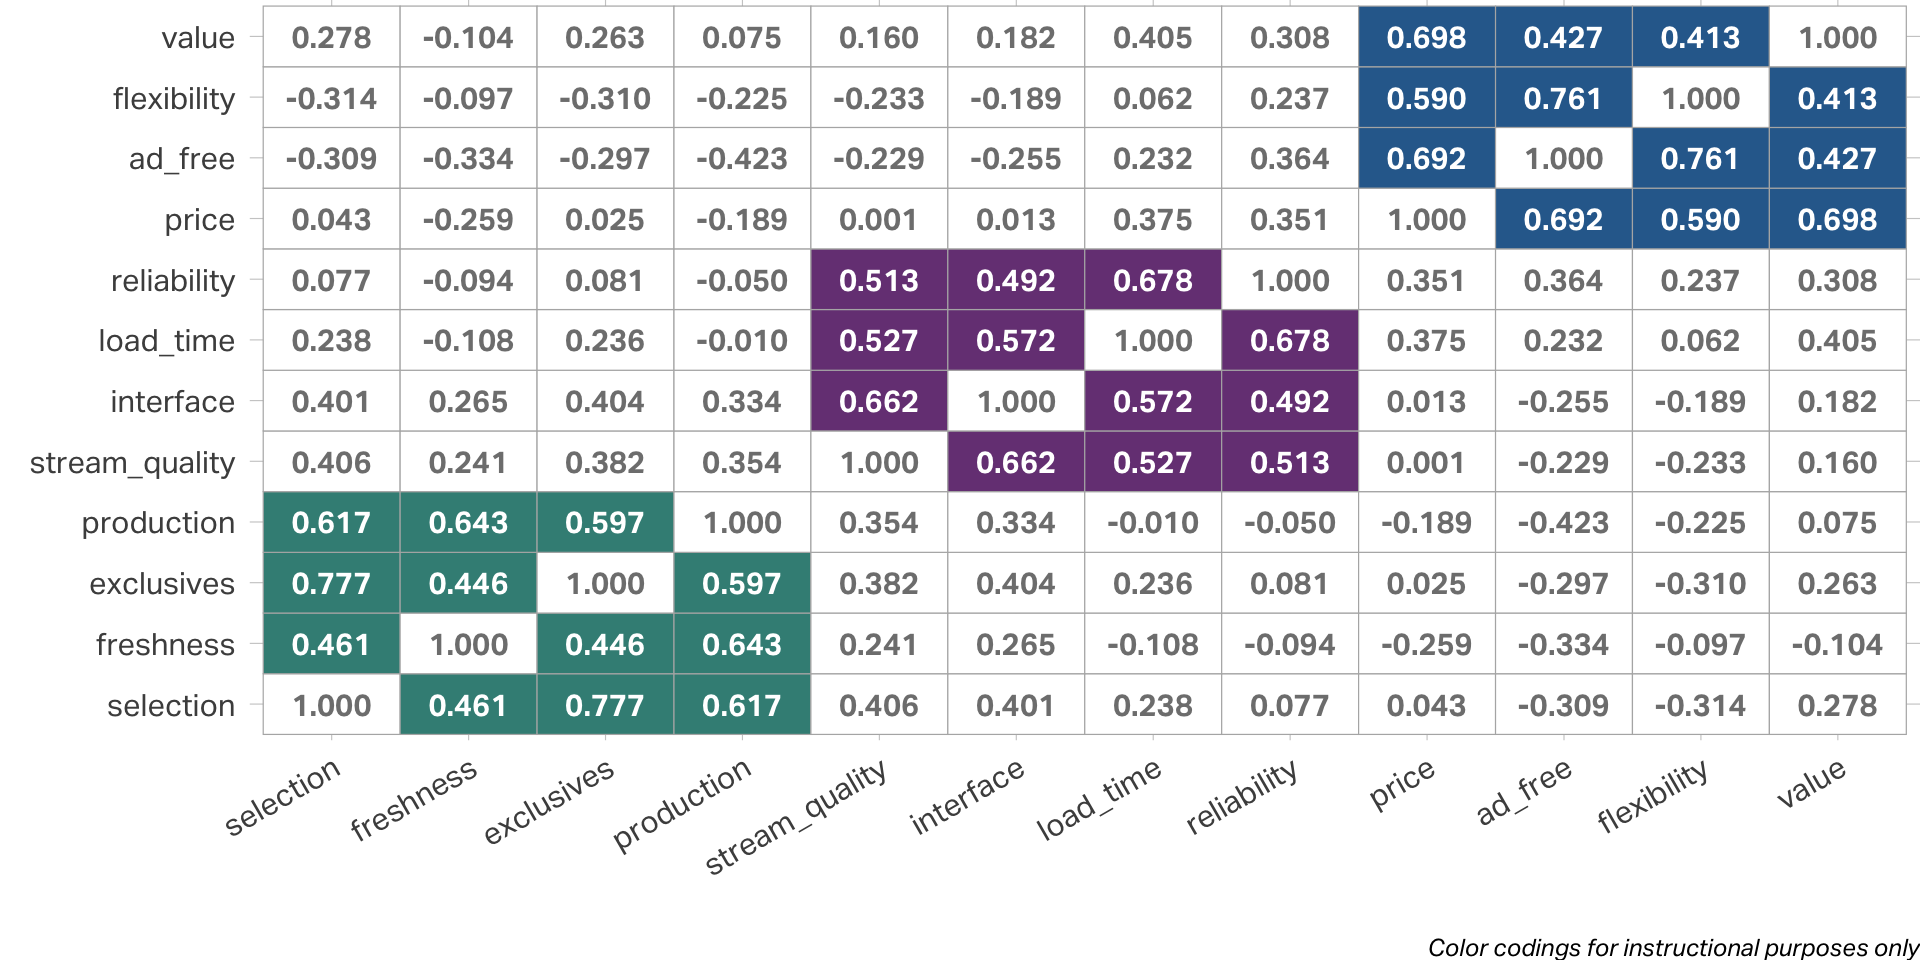Select the purple 0.662 cell in stream_quality row
The image size is (1920, 960).
pos(1016,463)
